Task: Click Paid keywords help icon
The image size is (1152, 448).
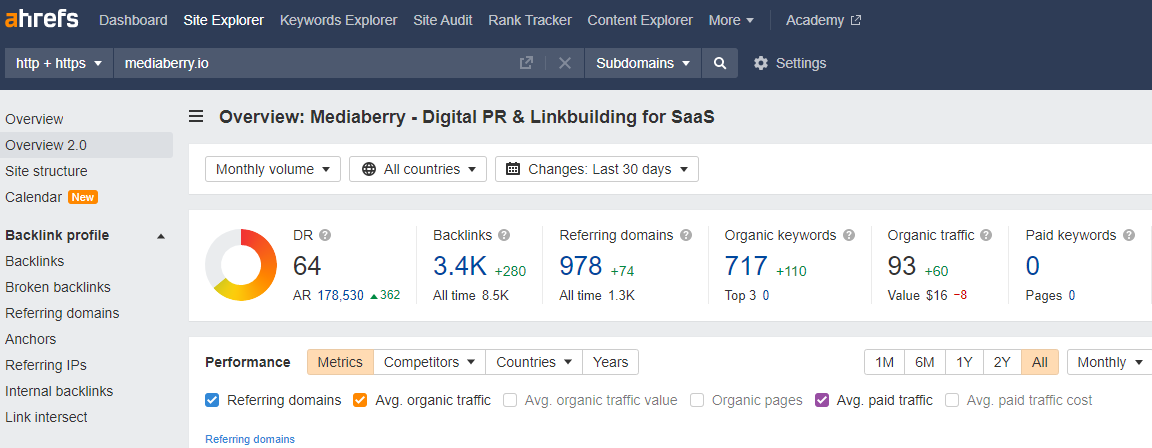Action: click(1128, 235)
